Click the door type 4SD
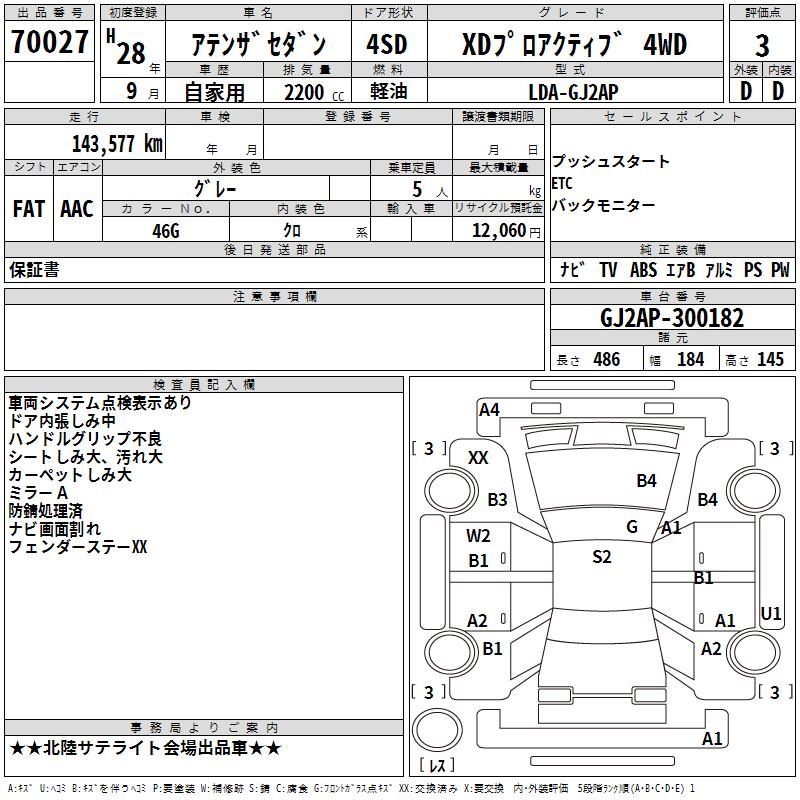The width and height of the screenshot is (800, 800). click(x=387, y=44)
